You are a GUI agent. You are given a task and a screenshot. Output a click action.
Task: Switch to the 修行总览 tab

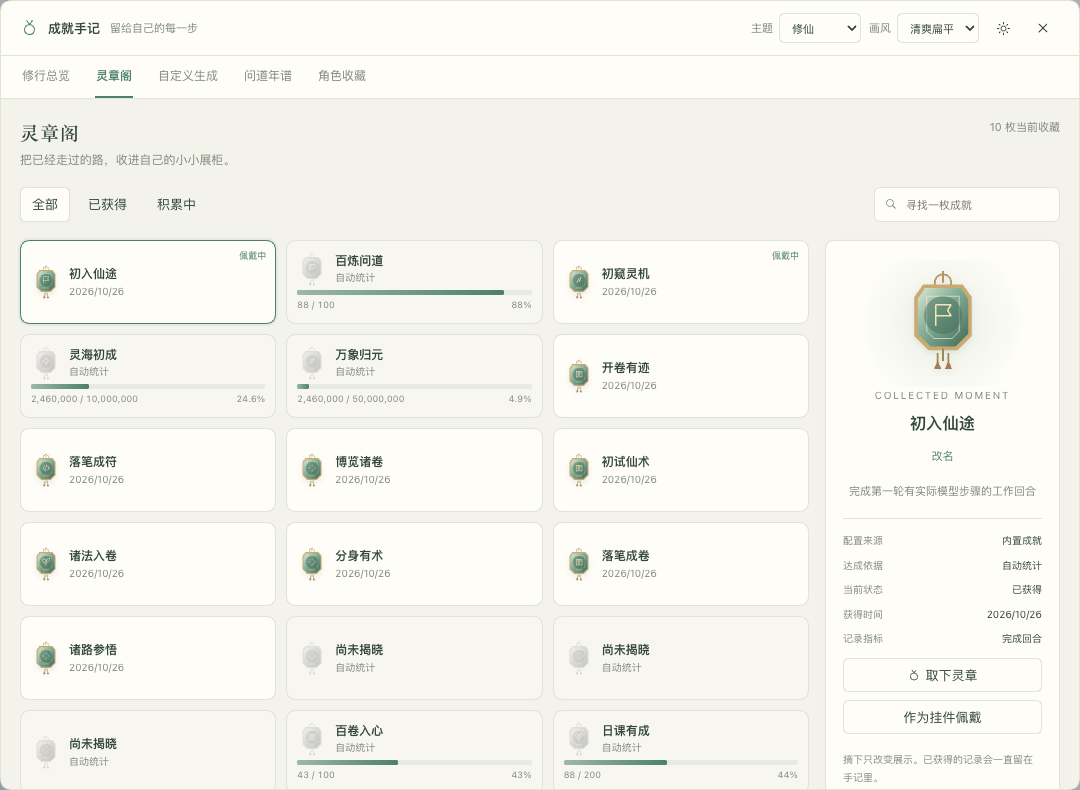click(46, 76)
